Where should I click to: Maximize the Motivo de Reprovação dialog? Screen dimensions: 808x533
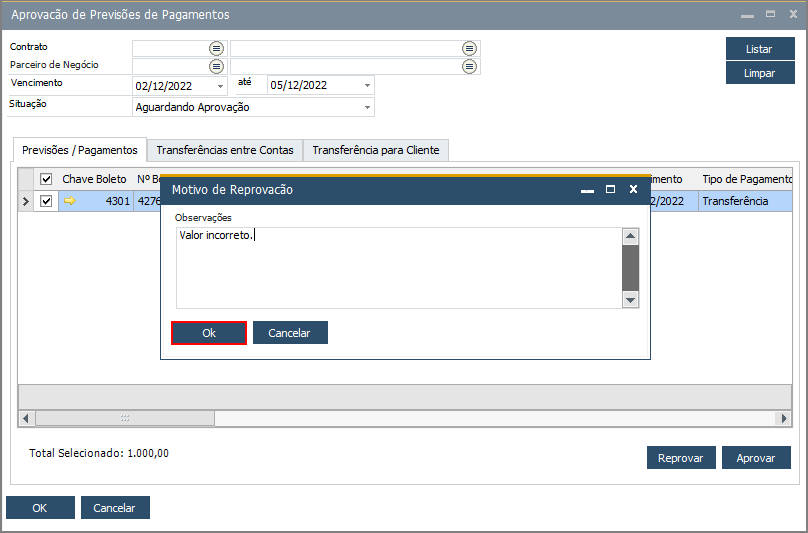coord(610,189)
